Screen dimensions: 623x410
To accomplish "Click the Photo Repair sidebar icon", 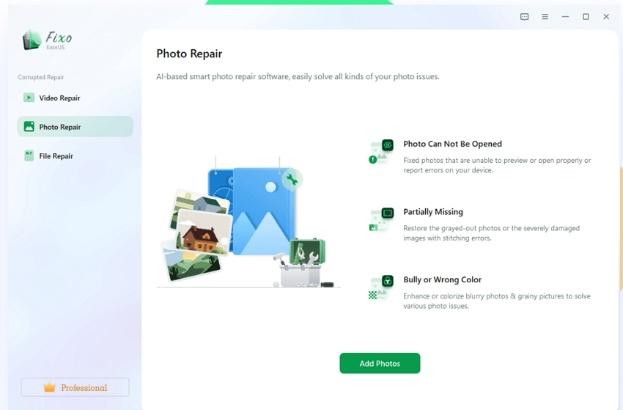I will [29, 127].
